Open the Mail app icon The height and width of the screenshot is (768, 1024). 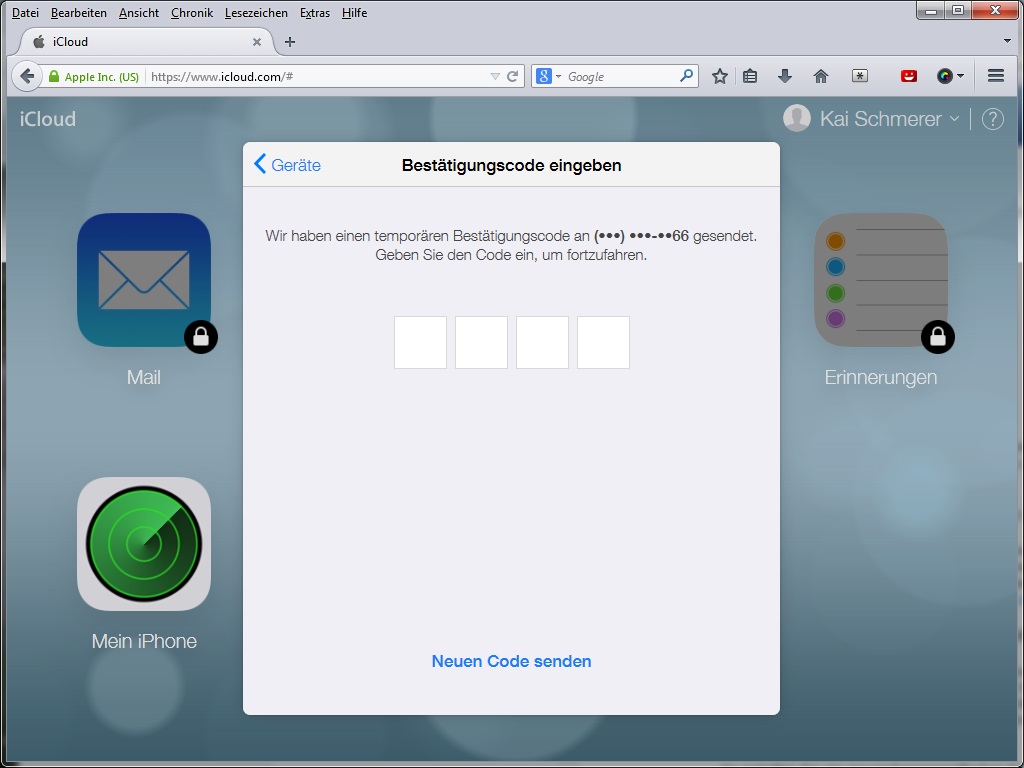coord(144,280)
